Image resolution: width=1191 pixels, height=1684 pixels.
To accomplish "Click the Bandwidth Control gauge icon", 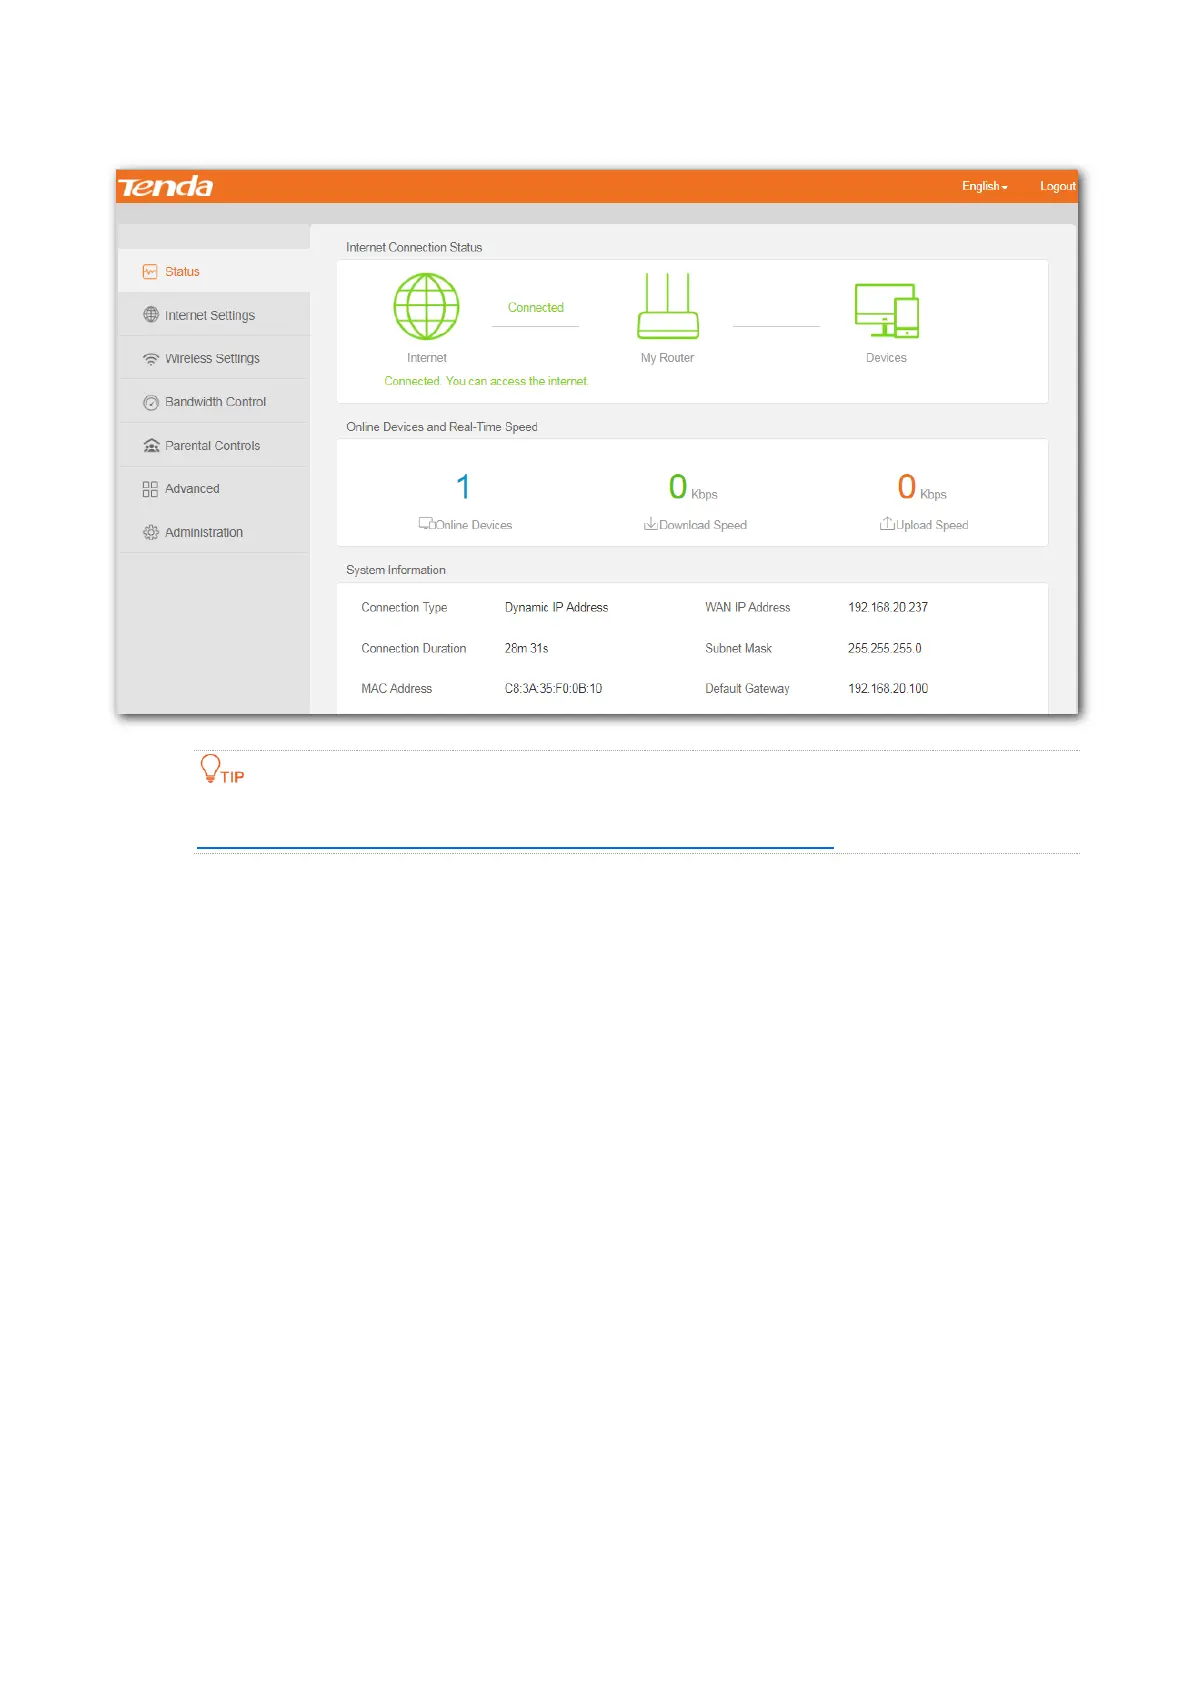I will (x=151, y=403).
